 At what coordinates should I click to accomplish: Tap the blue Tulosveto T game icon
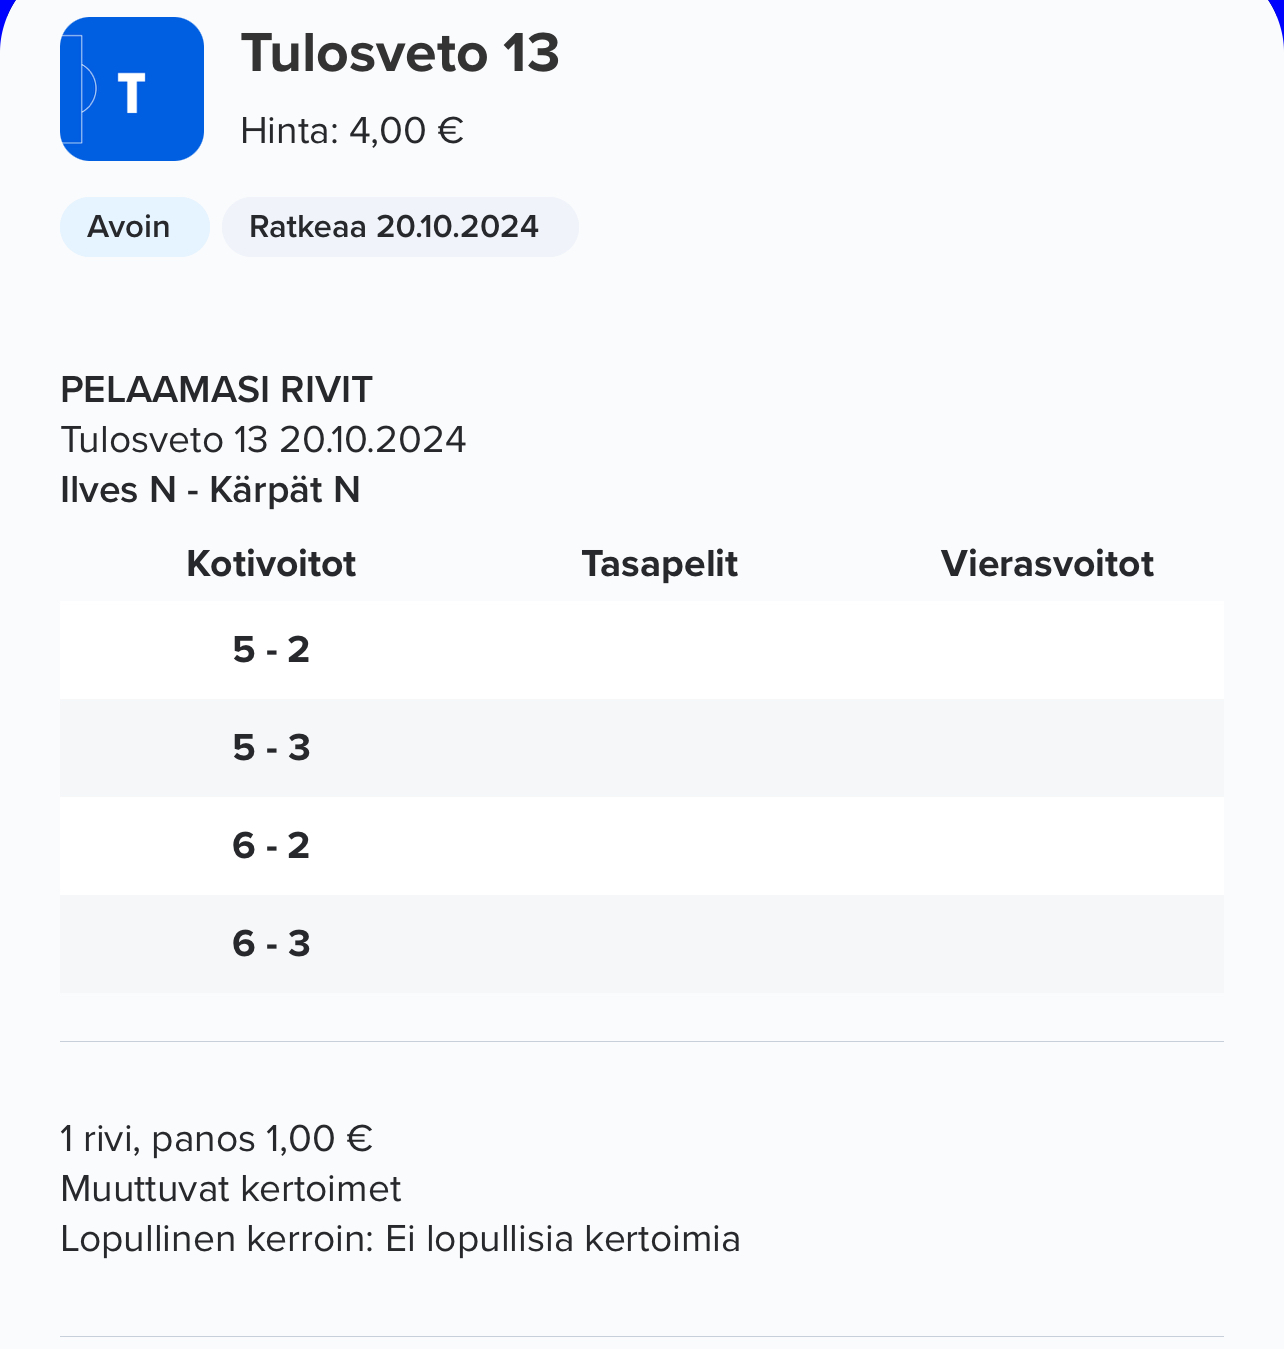click(x=132, y=89)
